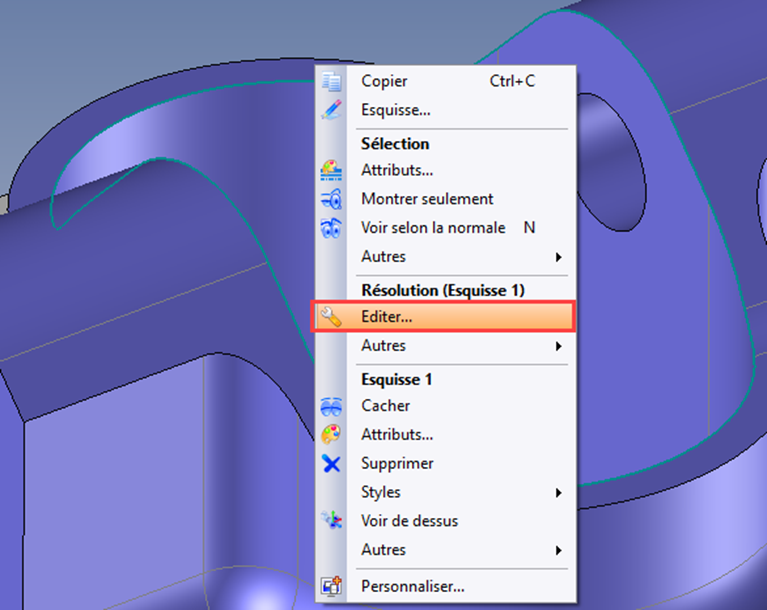Expand Autres submenu under Résolution

pos(445,346)
